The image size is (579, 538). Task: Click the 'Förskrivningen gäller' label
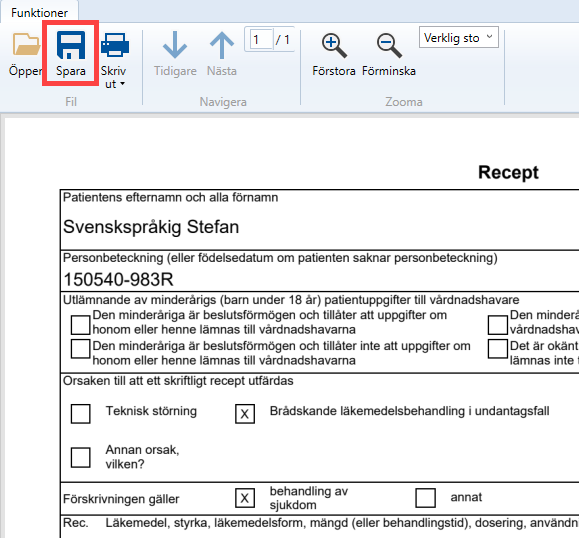click(x=121, y=499)
